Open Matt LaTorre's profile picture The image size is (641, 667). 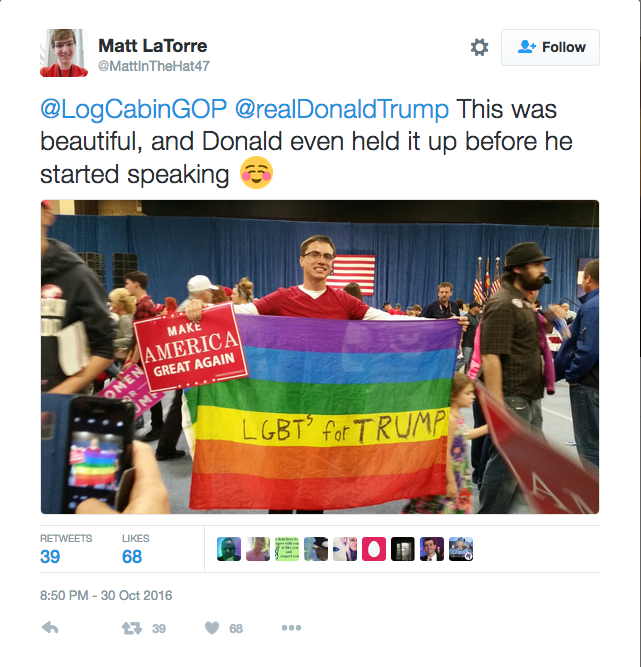point(64,53)
